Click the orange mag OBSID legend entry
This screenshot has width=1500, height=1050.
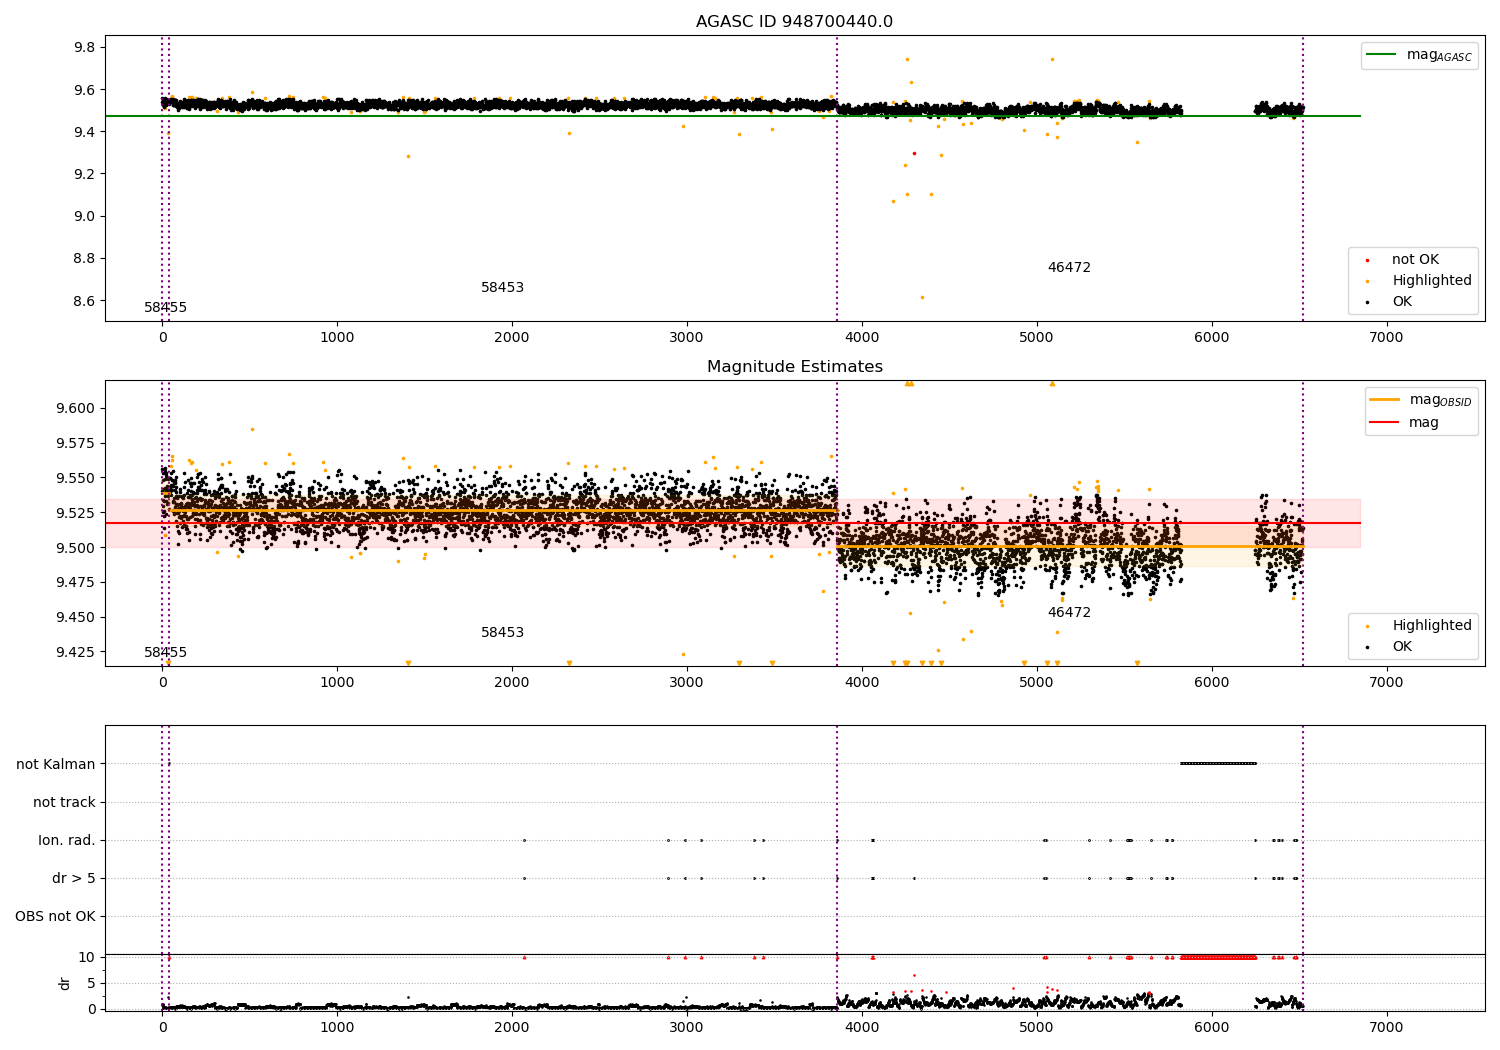pyautogui.click(x=1420, y=400)
